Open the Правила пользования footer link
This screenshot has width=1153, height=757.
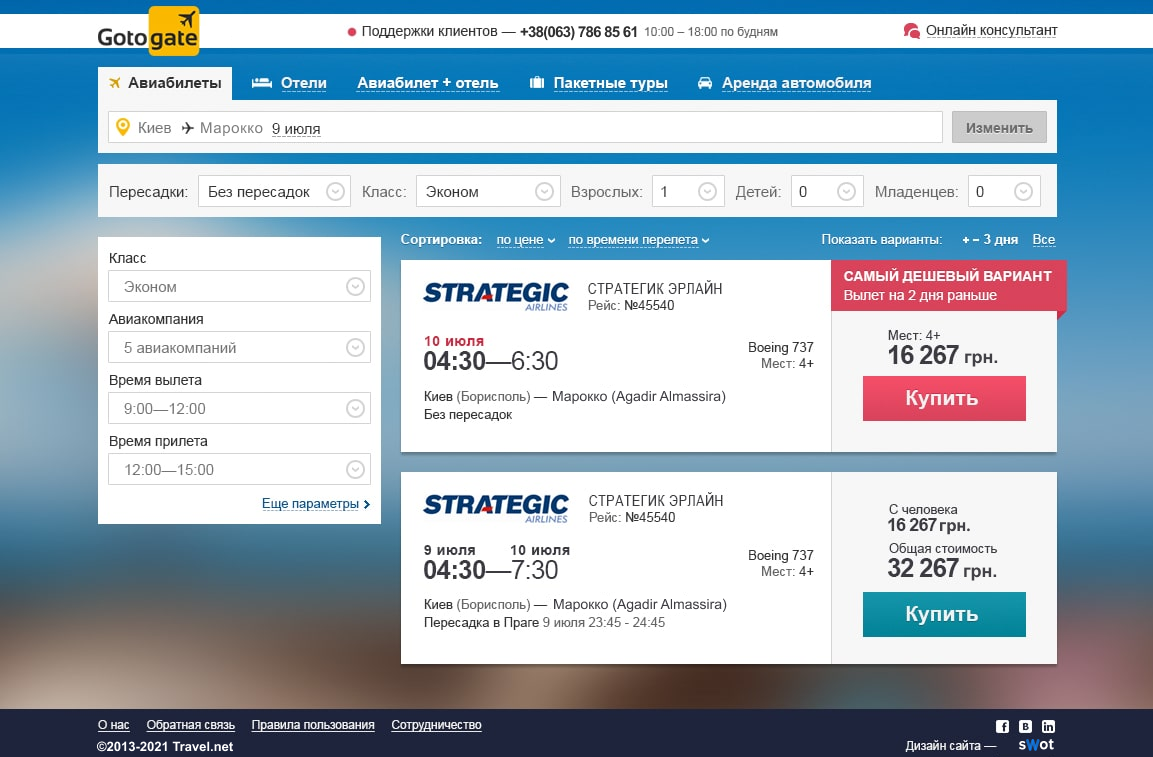(x=313, y=725)
